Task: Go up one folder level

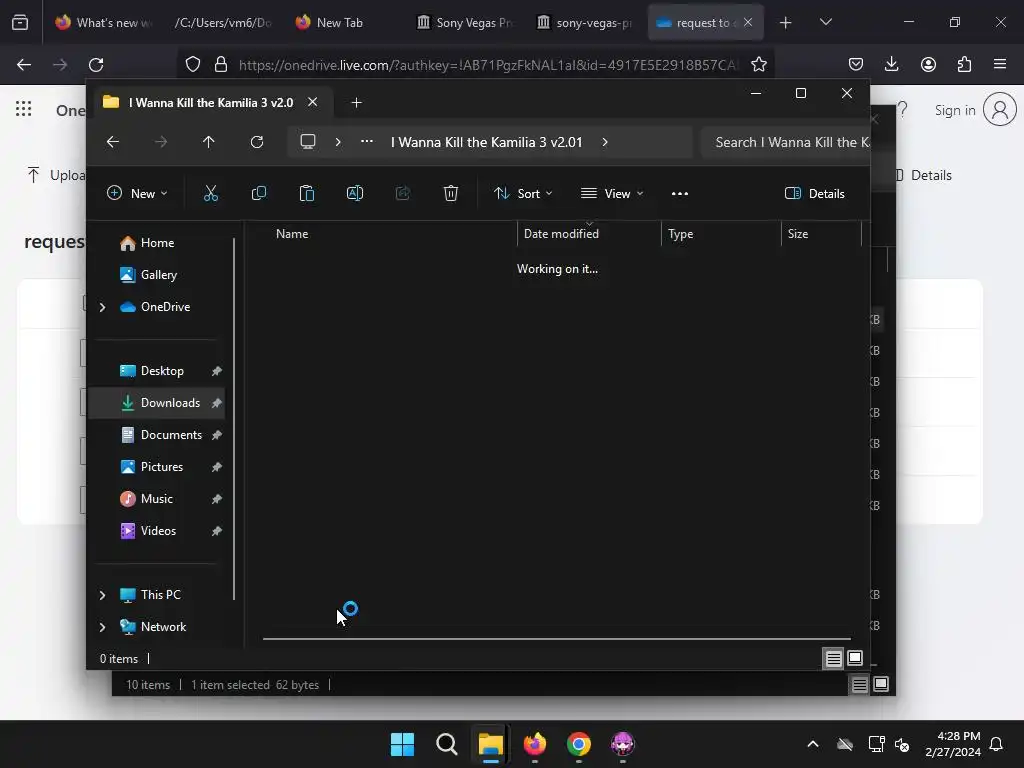Action: point(208,142)
